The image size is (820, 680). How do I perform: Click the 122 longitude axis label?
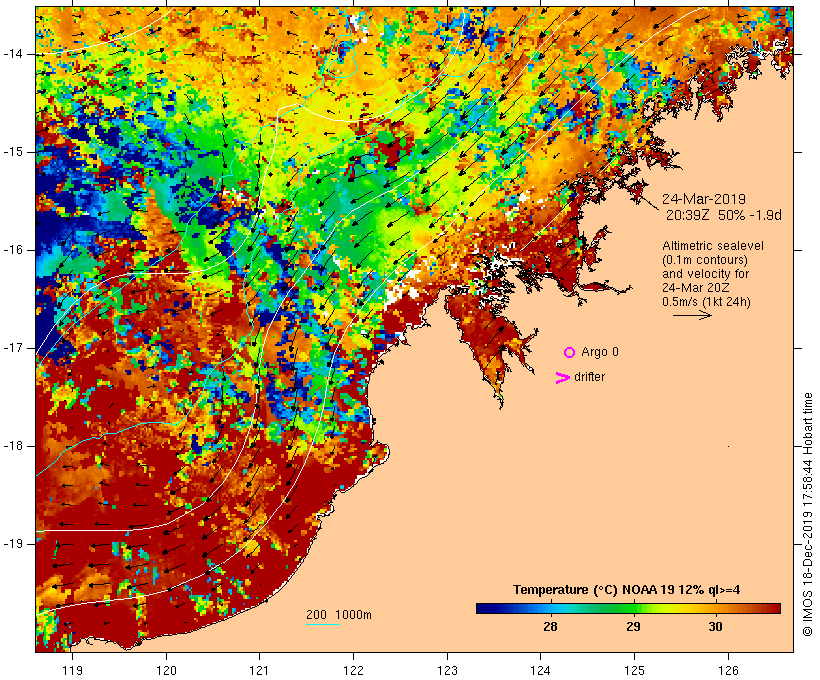tap(353, 670)
